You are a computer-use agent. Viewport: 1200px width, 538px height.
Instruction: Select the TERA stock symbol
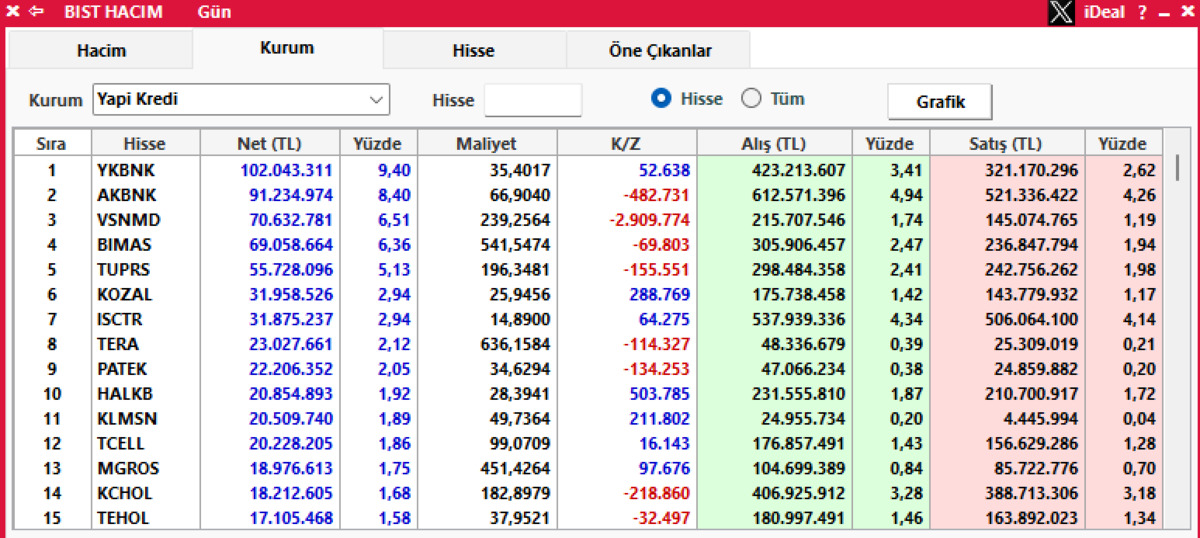pyautogui.click(x=118, y=344)
